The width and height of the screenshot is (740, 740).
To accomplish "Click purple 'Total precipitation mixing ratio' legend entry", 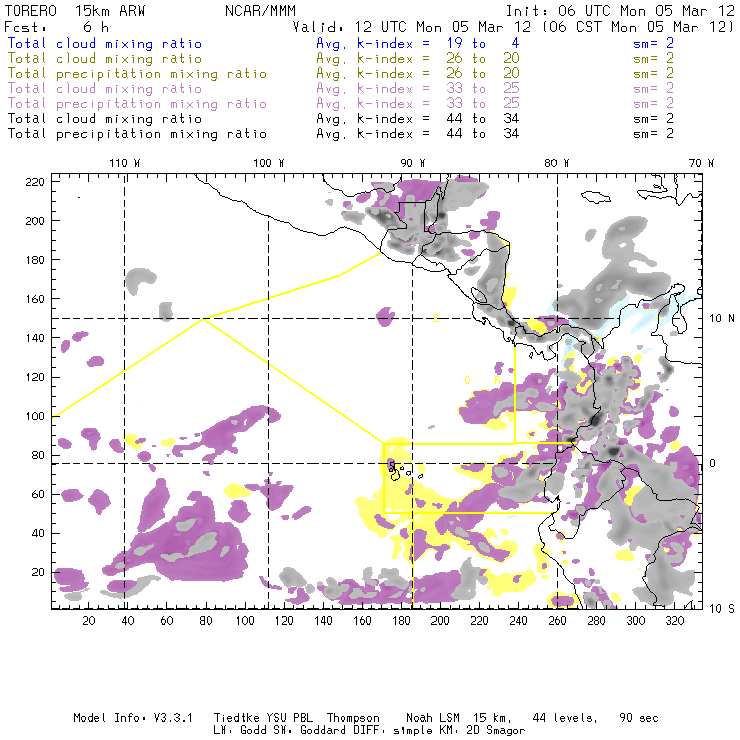I will 137,103.
